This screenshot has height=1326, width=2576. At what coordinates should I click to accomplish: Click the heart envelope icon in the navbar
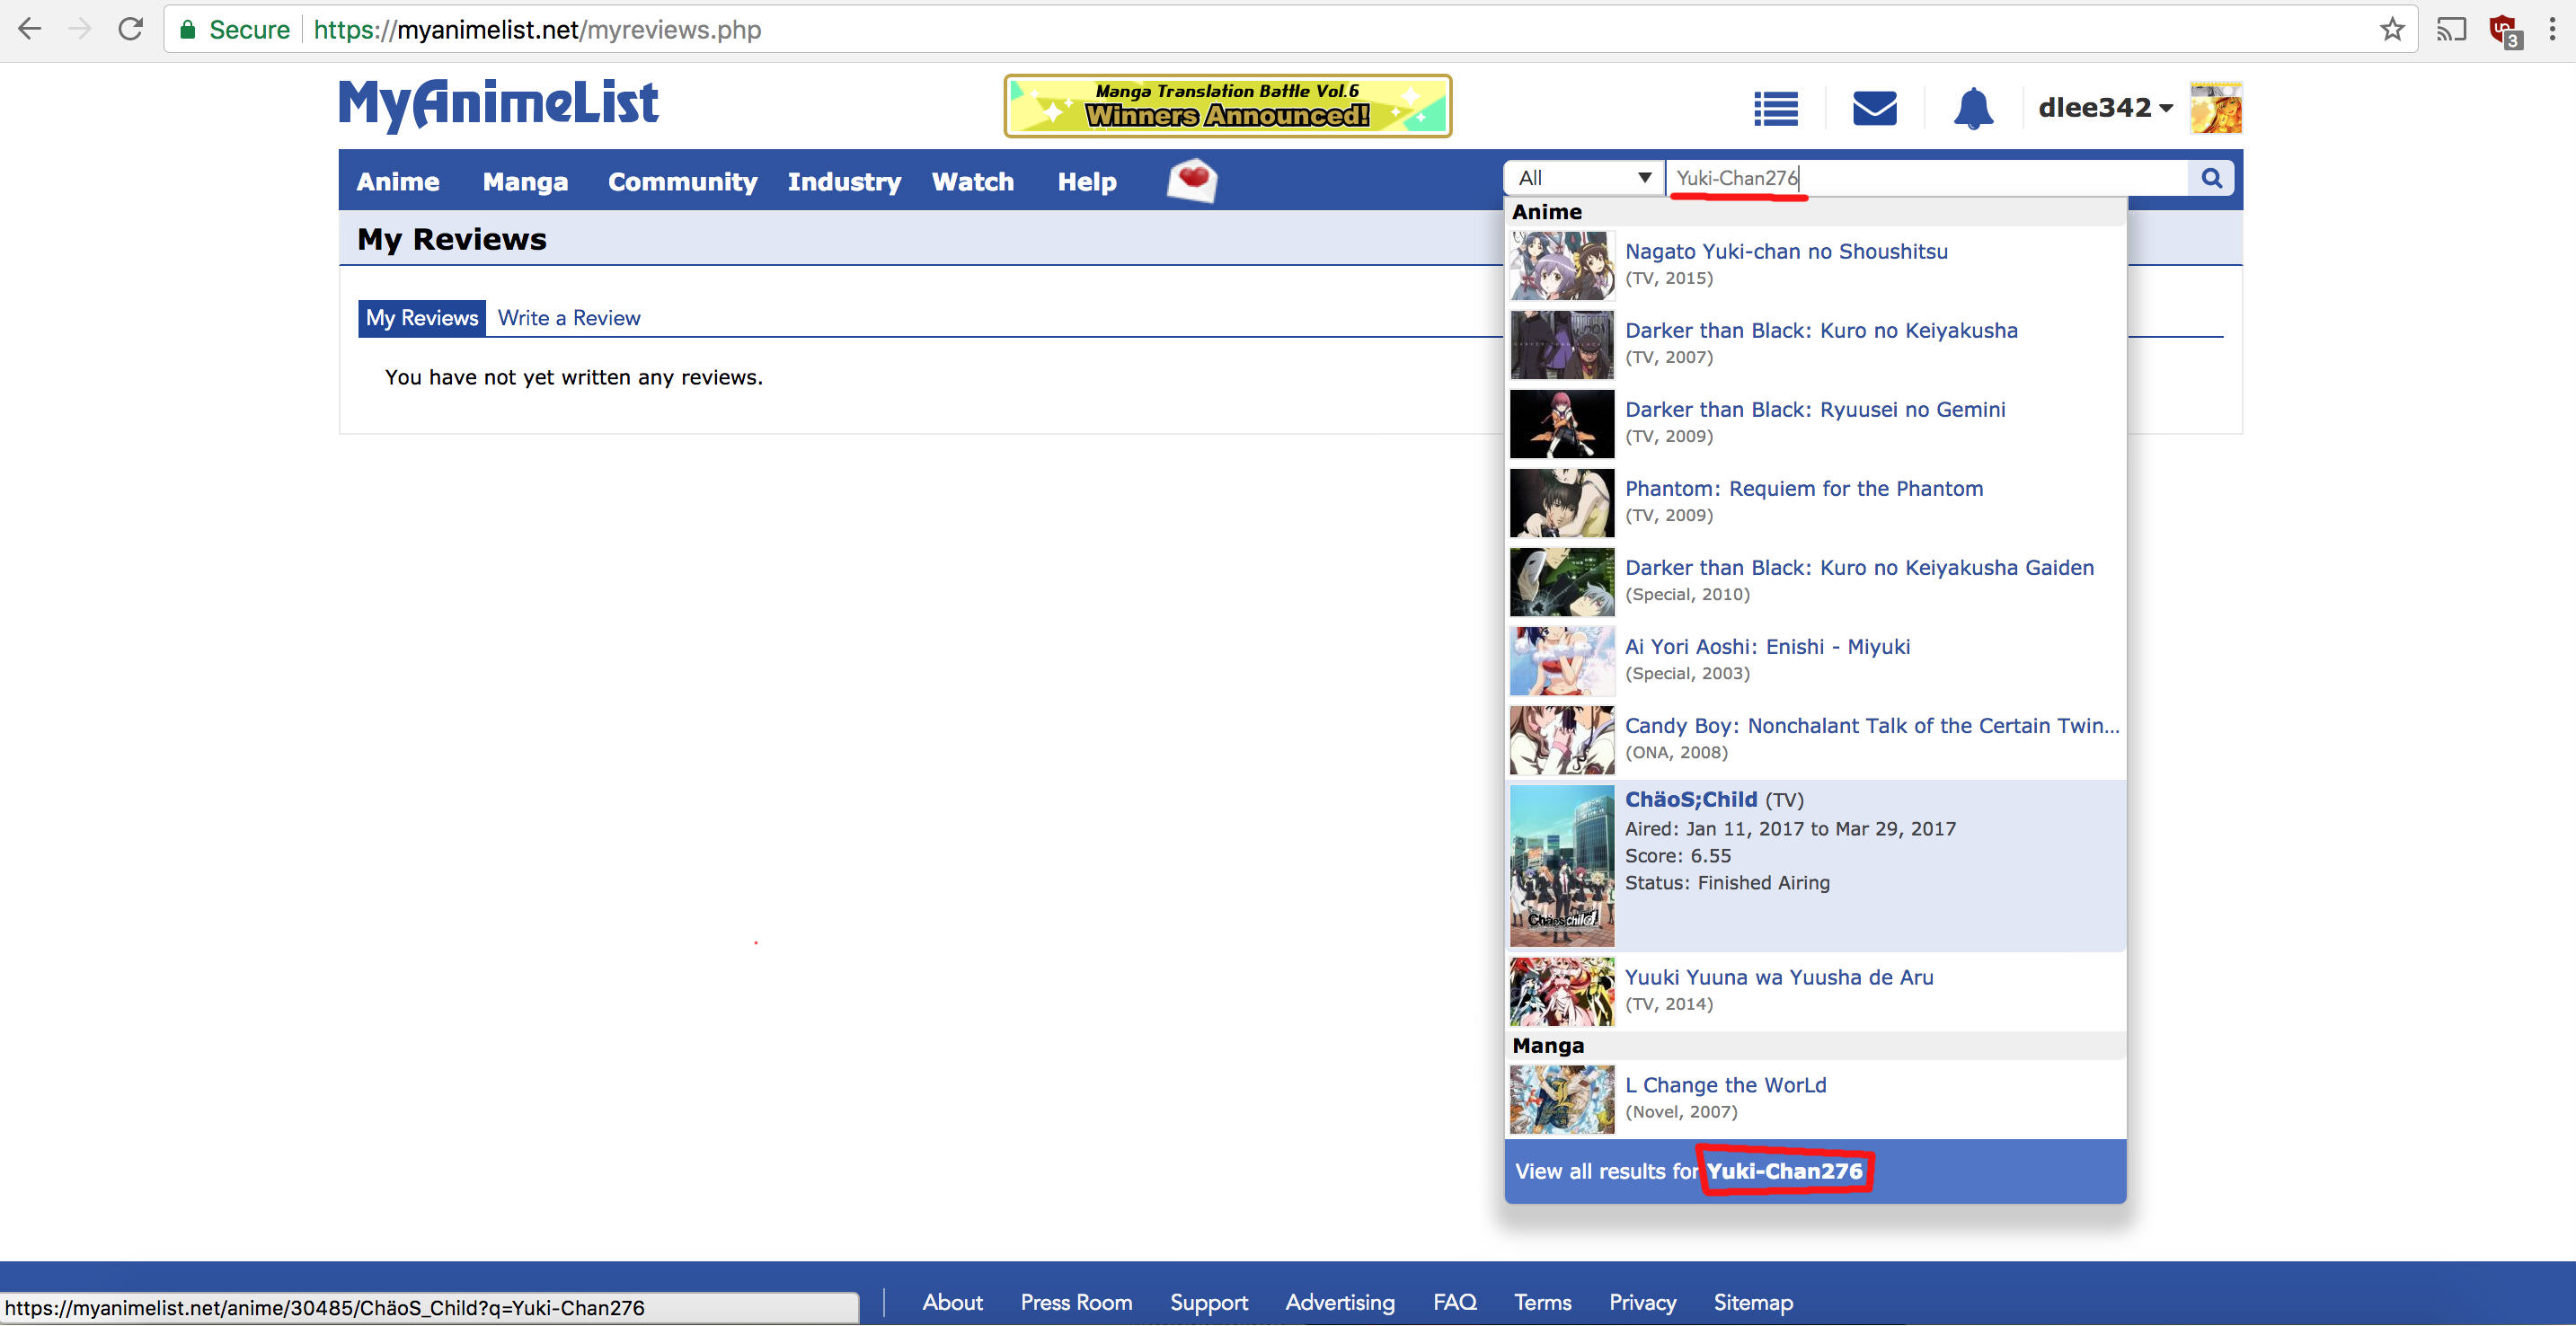(1192, 180)
